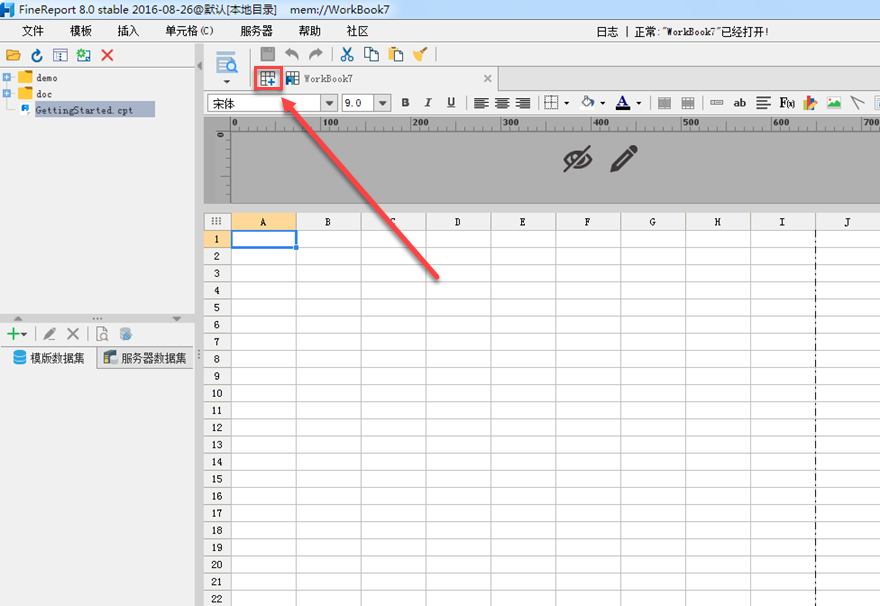This screenshot has height=606, width=880.
Task: Center align cell text
Action: click(502, 103)
